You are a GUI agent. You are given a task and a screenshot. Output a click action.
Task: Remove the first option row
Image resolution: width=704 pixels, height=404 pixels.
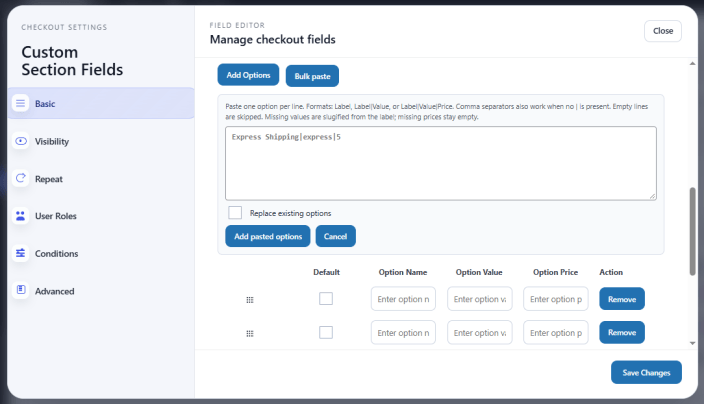point(622,299)
